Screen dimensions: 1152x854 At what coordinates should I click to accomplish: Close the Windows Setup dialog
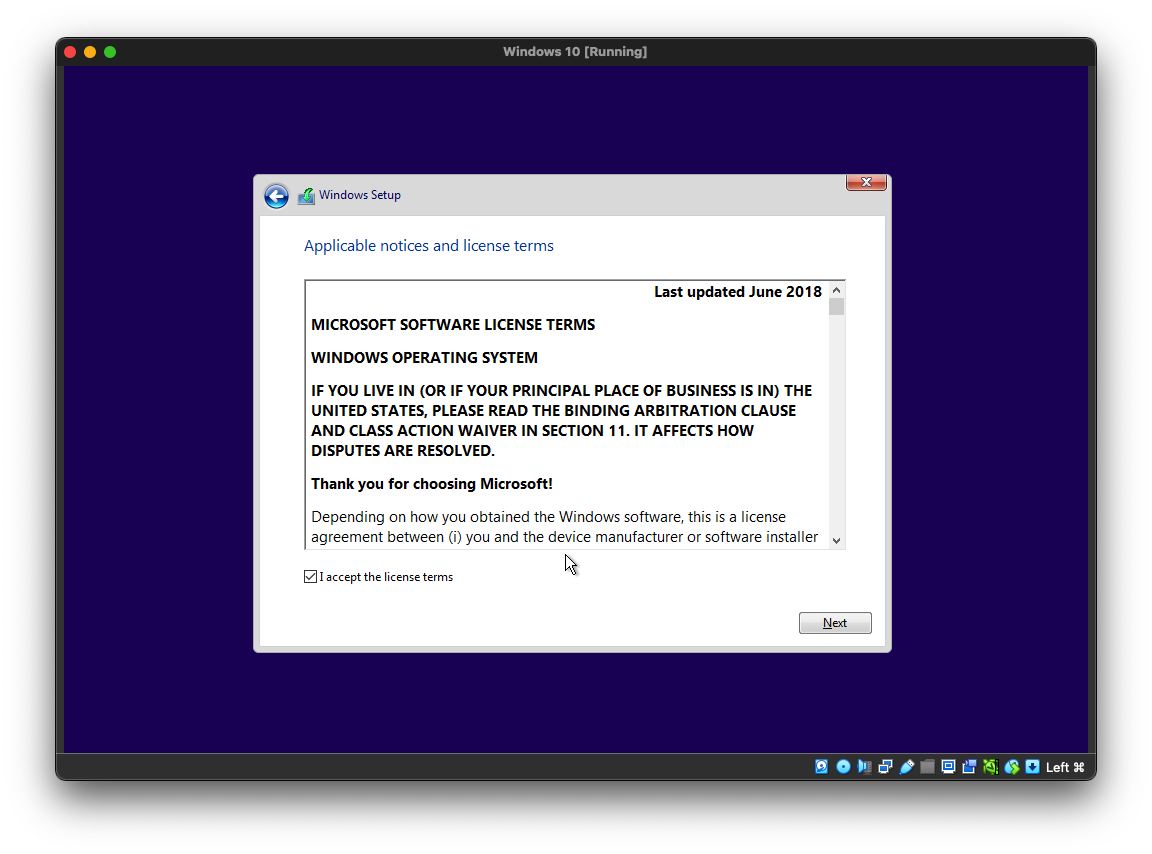tap(866, 182)
